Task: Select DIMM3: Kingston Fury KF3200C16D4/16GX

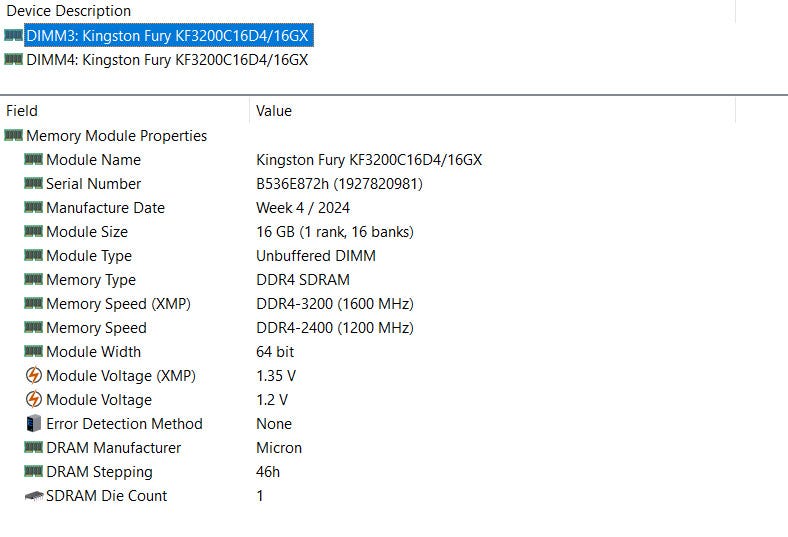Action: [167, 36]
